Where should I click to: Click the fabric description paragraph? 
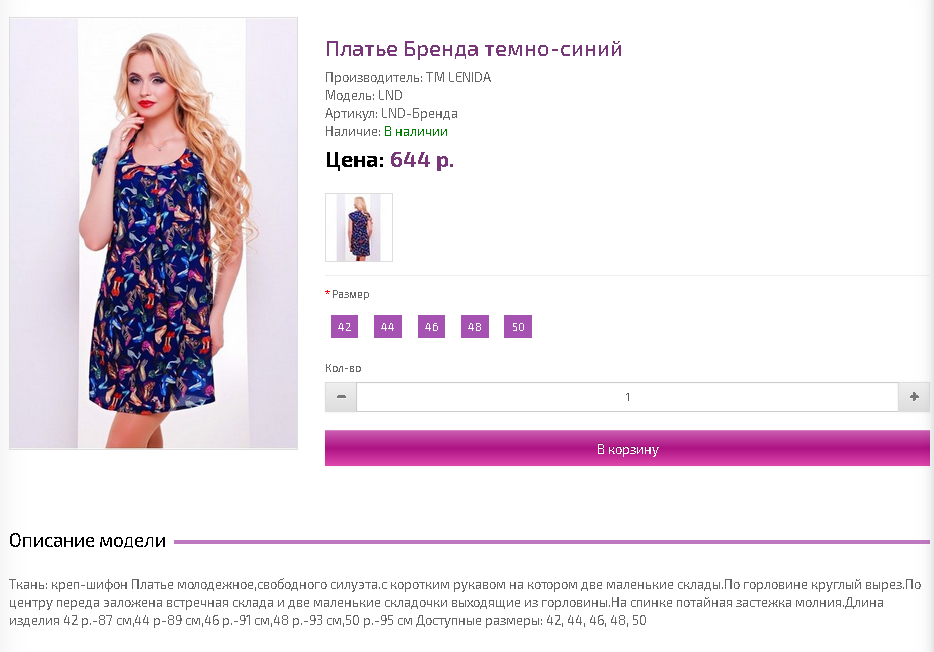tap(465, 603)
